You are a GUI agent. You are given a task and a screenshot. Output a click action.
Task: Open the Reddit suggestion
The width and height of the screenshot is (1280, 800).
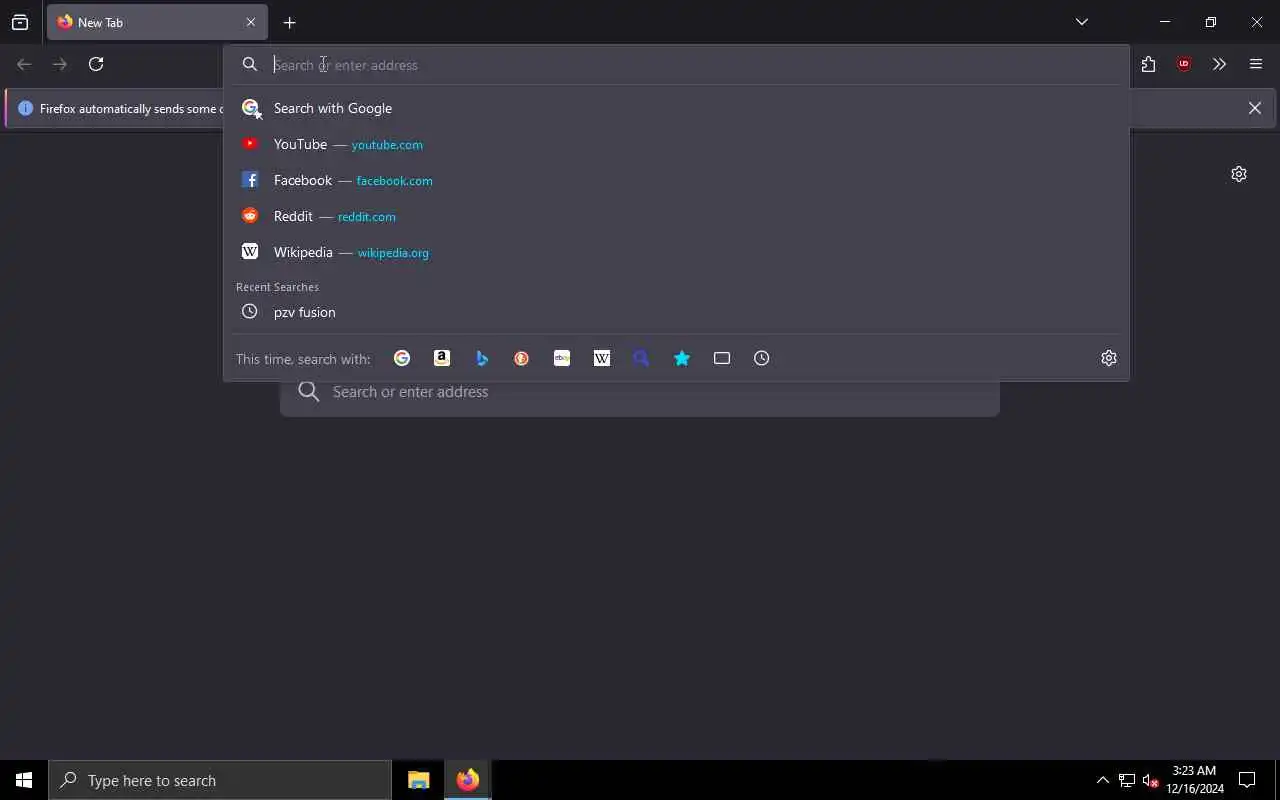pos(676,216)
